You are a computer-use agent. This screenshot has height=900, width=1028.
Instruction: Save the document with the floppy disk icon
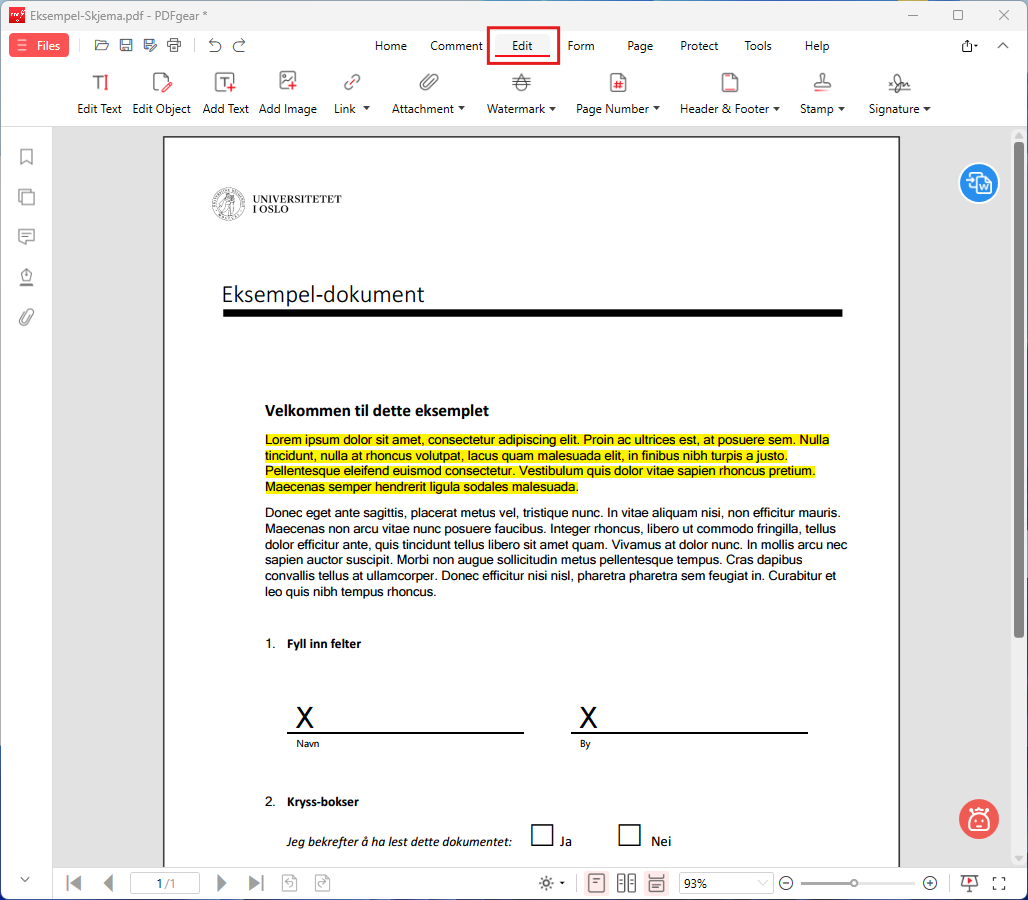[x=126, y=45]
